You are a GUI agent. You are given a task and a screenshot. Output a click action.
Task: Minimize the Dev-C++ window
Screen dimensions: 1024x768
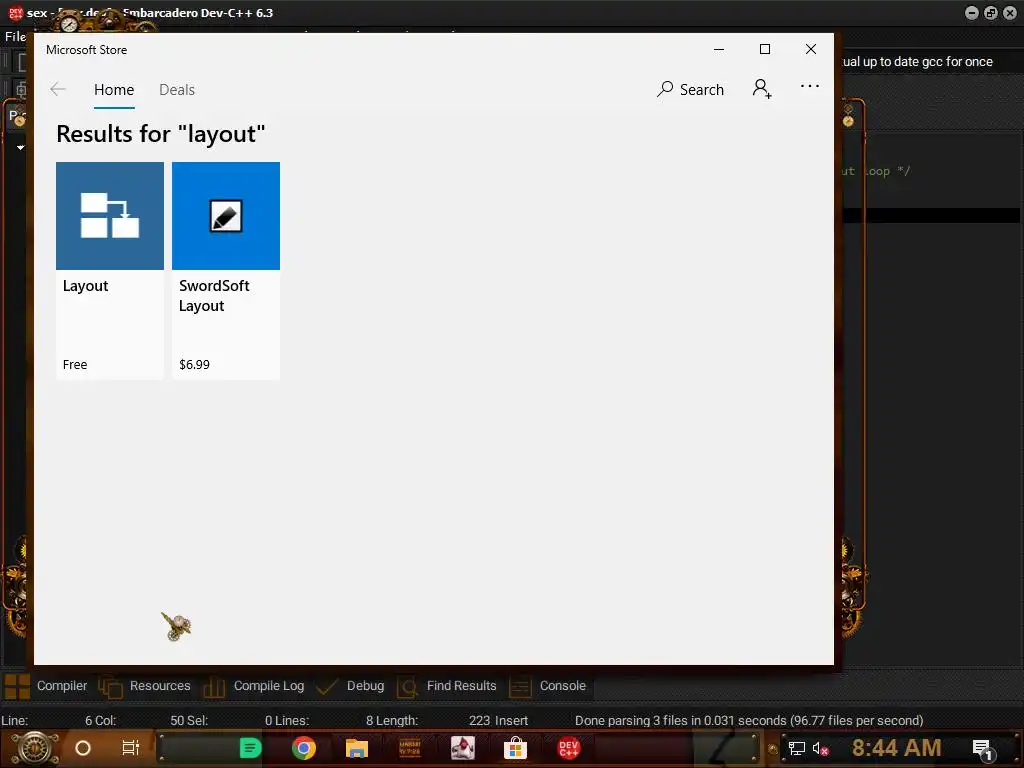[972, 13]
